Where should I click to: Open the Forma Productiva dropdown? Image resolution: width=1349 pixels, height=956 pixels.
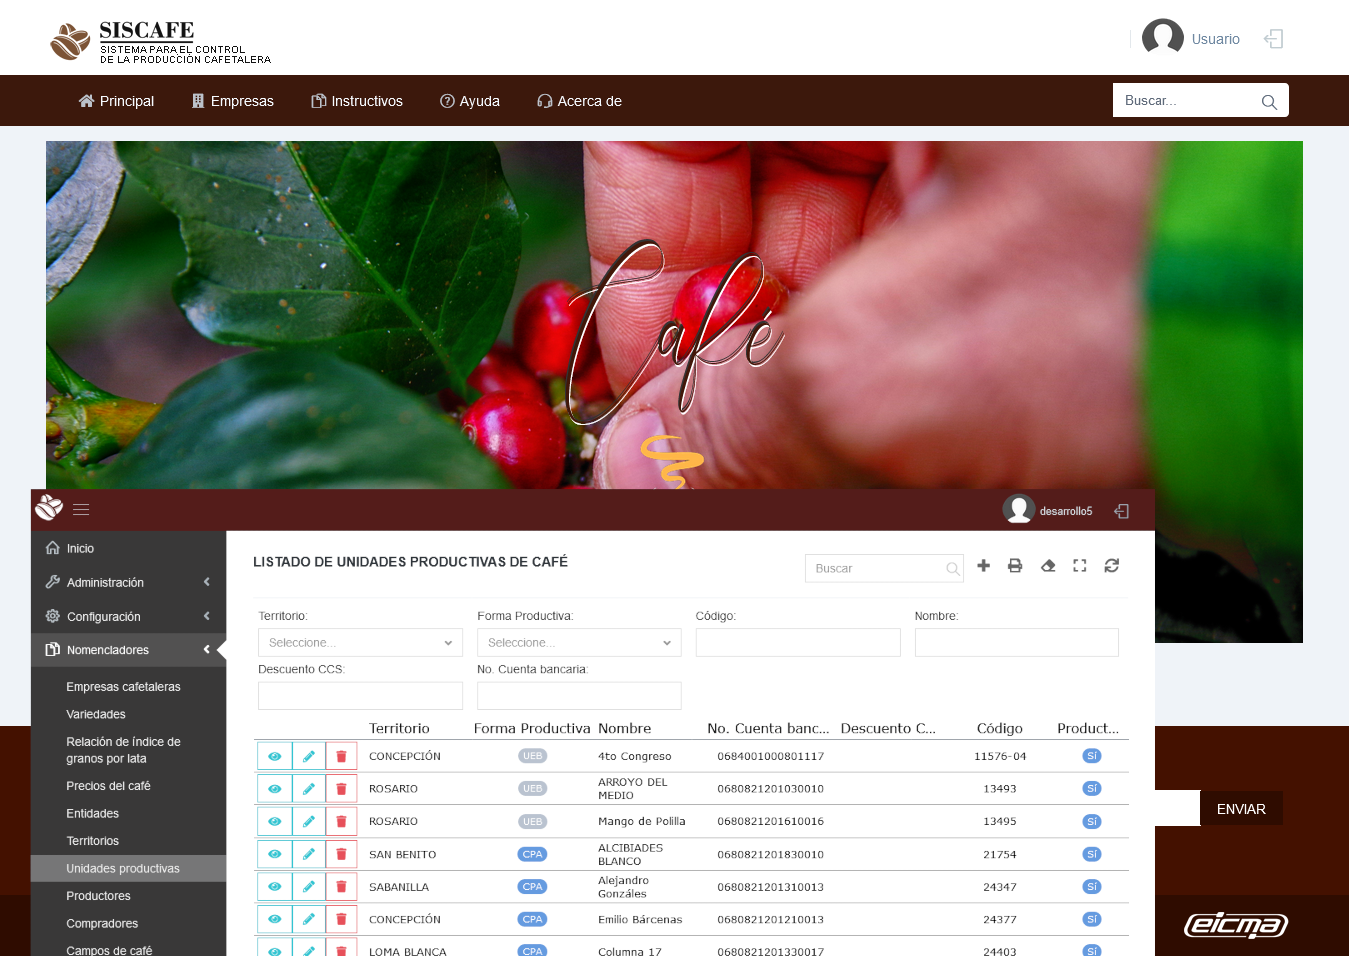[579, 643]
